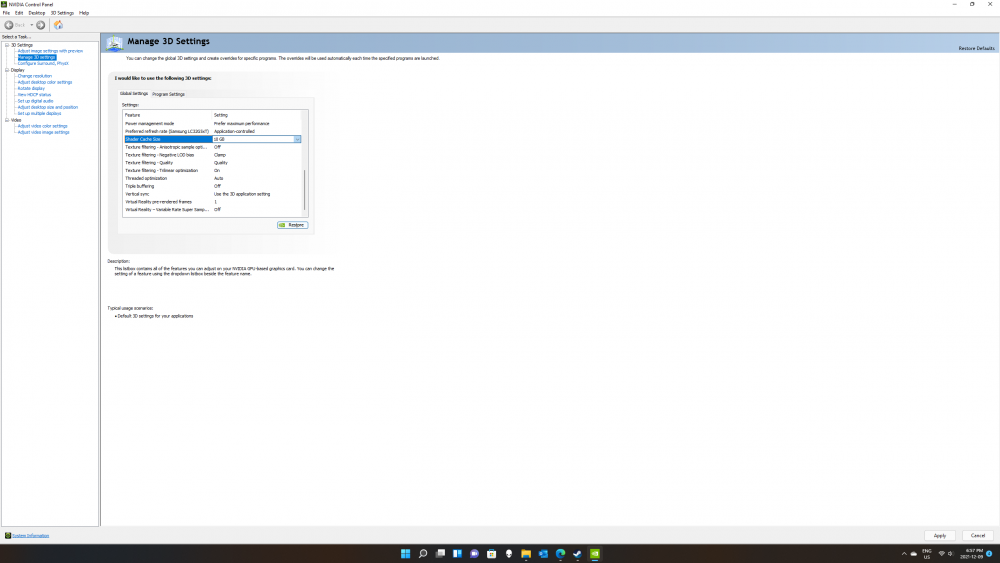This screenshot has width=1000, height=563.
Task: Open Change resolution task
Action: coord(34,76)
